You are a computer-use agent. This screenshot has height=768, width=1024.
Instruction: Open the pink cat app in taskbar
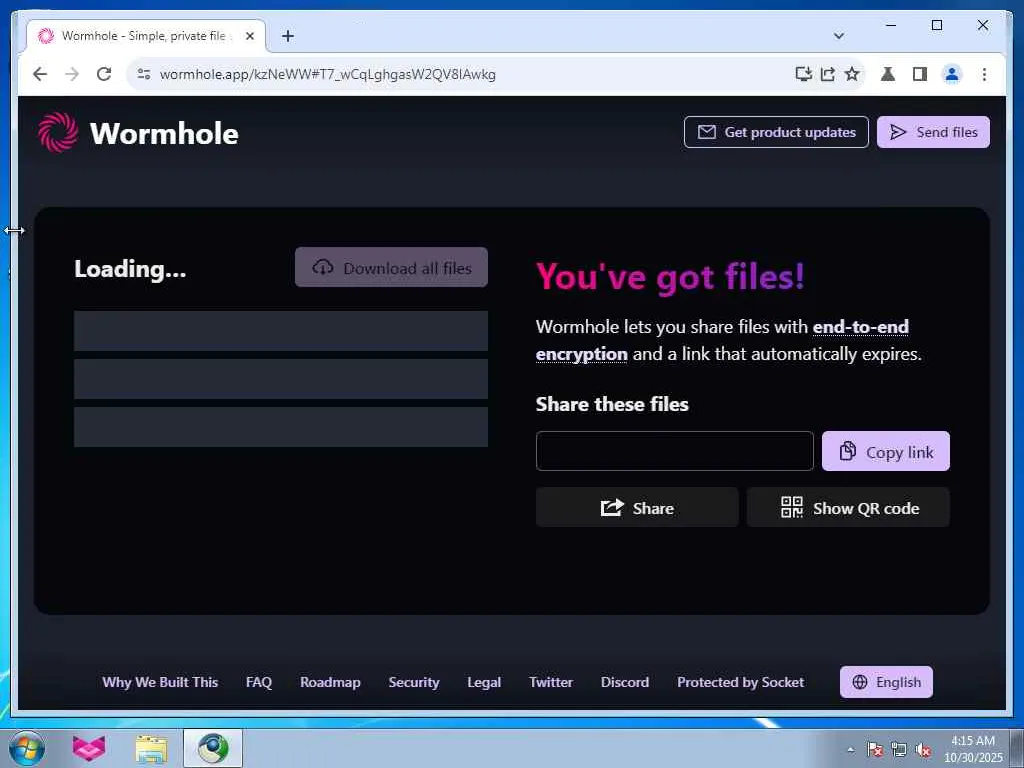89,748
